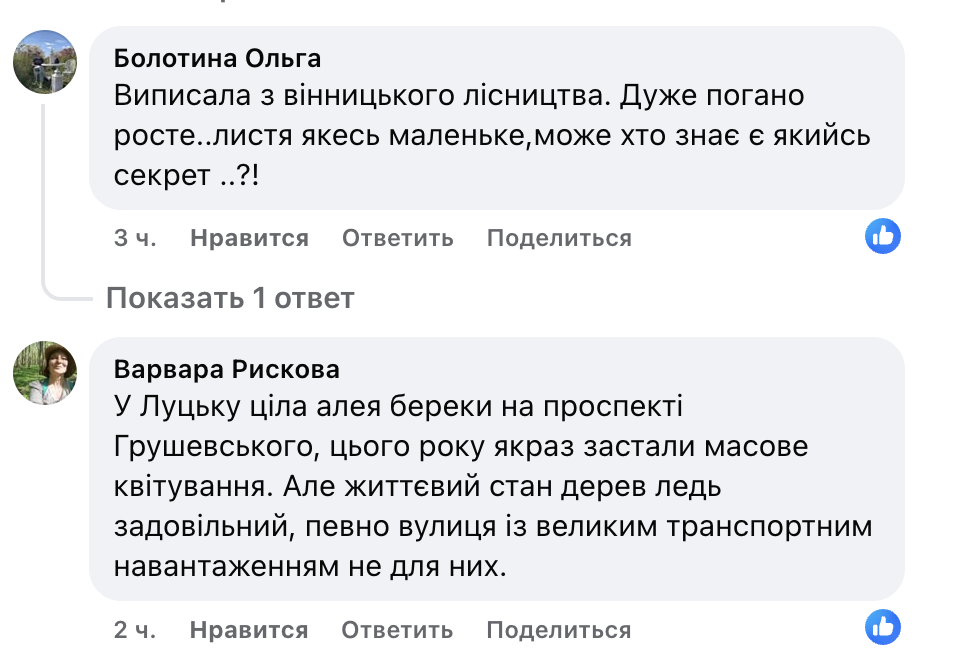Viewport: 972px width, 664px height.
Task: Reply to Варвара Рискова's comment
Action: point(397,630)
